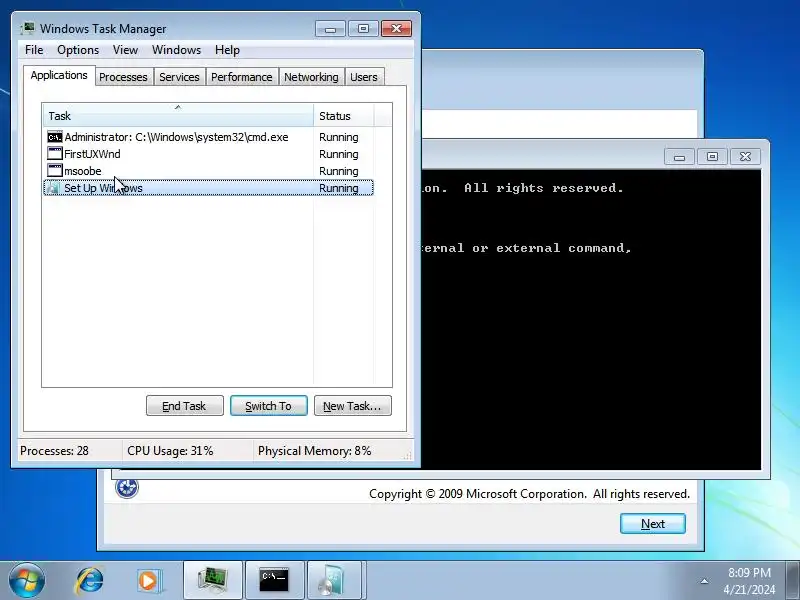The height and width of the screenshot is (600, 800).
Task: Click the Ease of Access icon
Action: pos(127,488)
